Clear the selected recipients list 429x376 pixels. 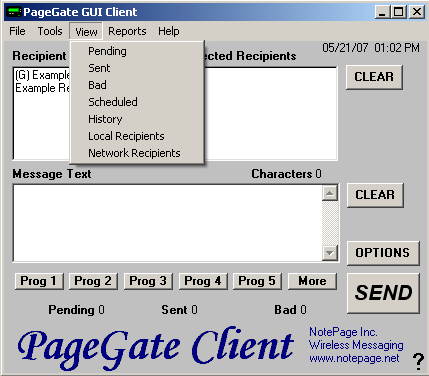tap(374, 77)
